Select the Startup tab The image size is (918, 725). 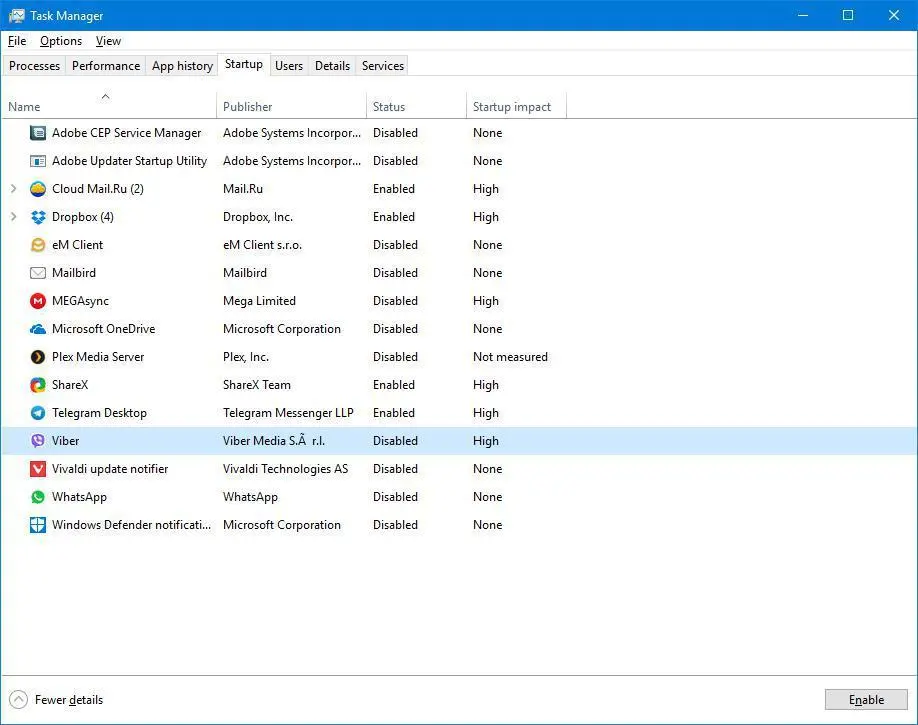244,64
